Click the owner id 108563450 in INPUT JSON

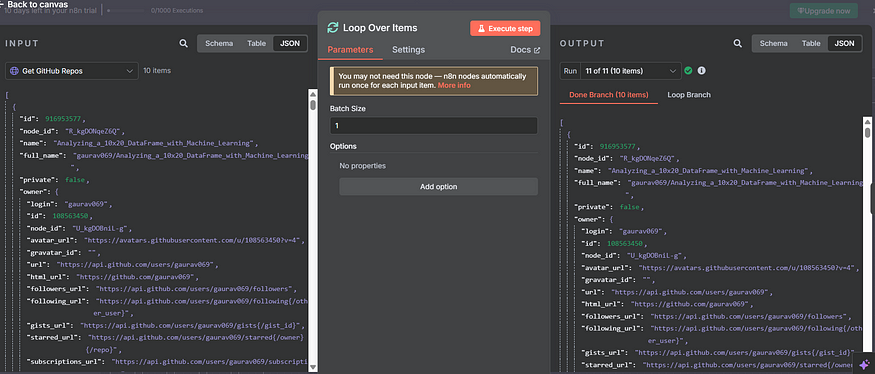click(71, 216)
